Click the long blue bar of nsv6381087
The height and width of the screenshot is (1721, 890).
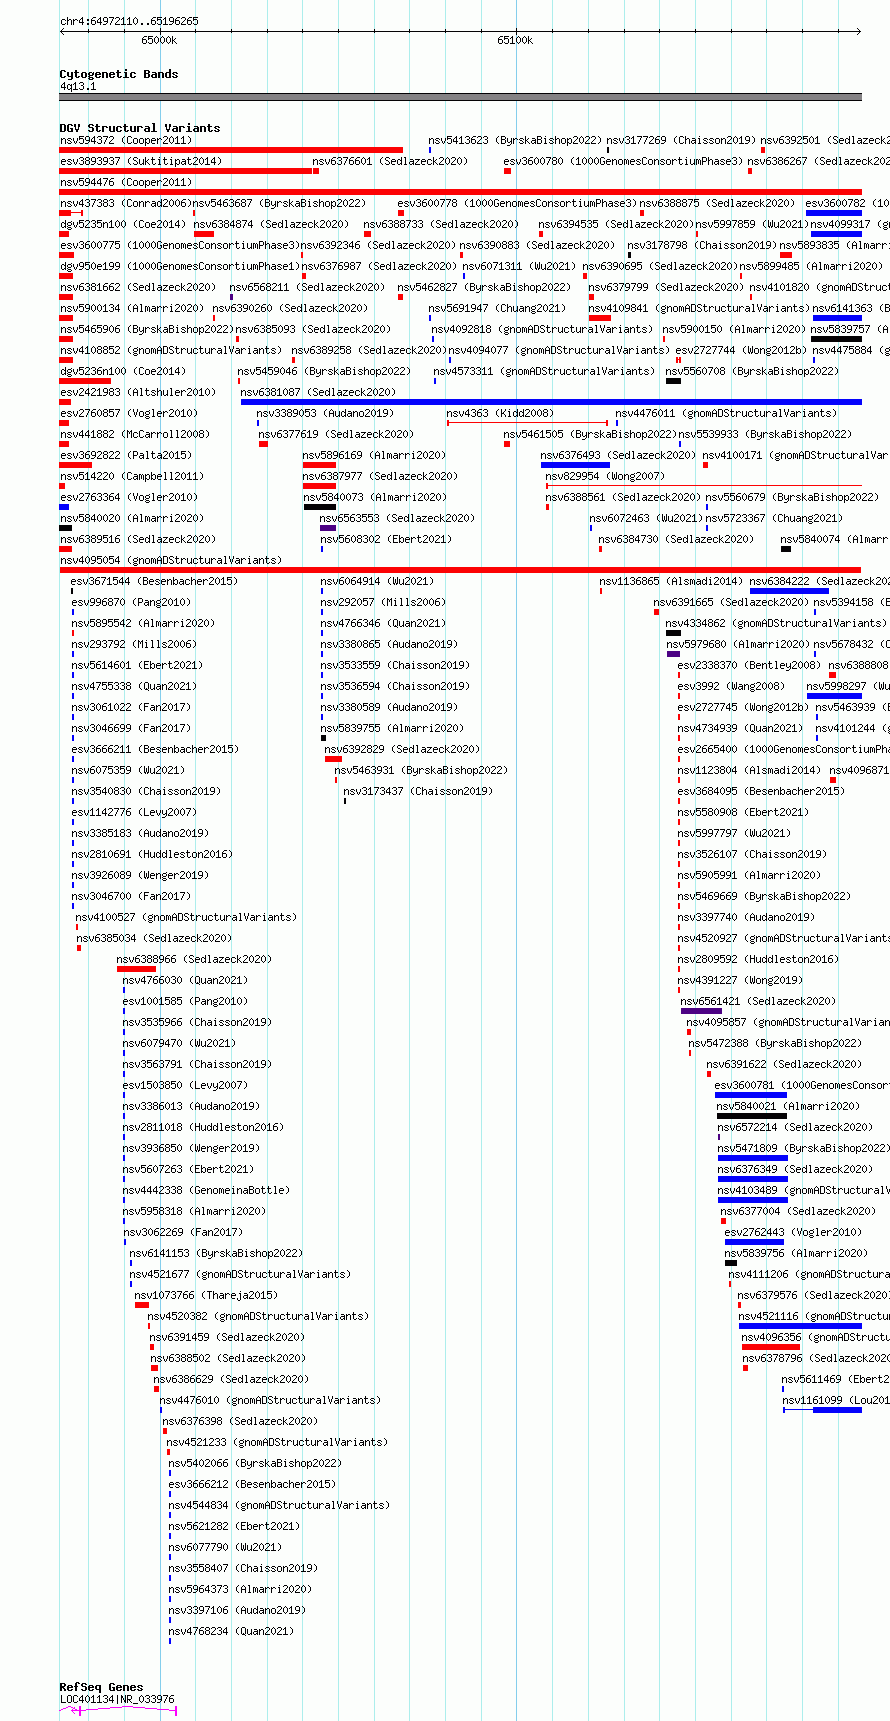pos(551,402)
